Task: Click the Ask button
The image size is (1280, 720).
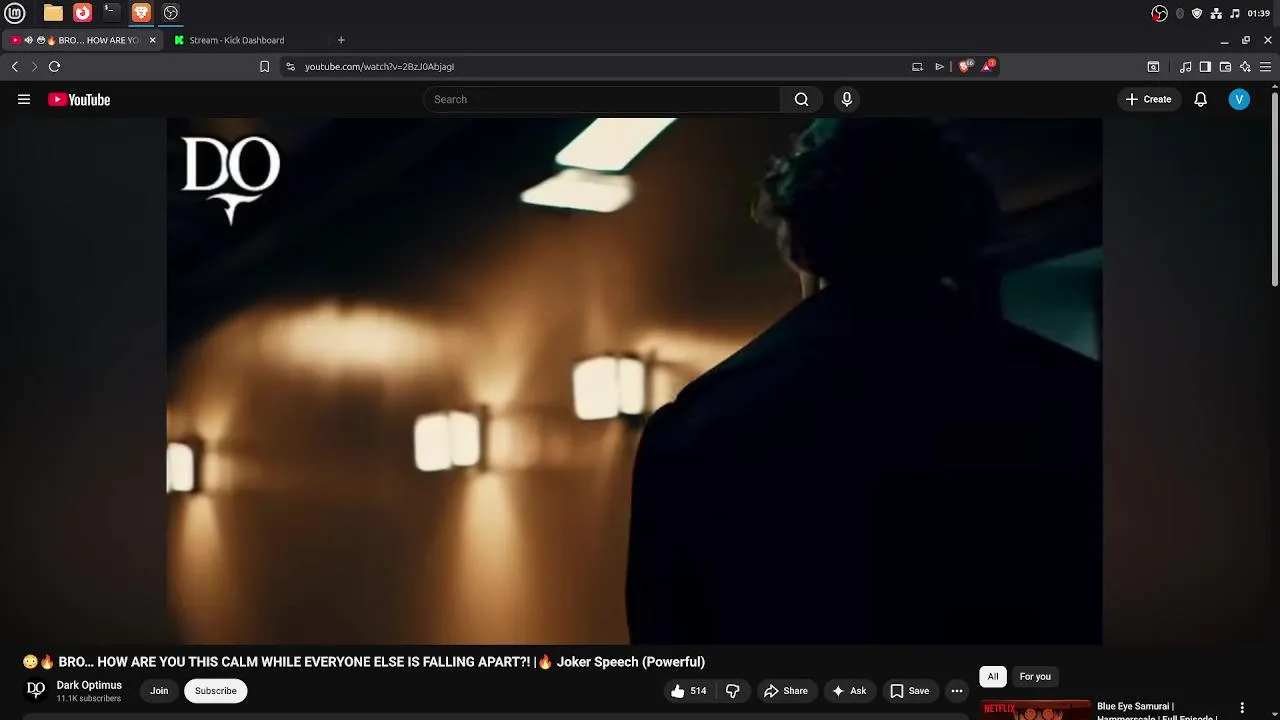Action: (849, 691)
